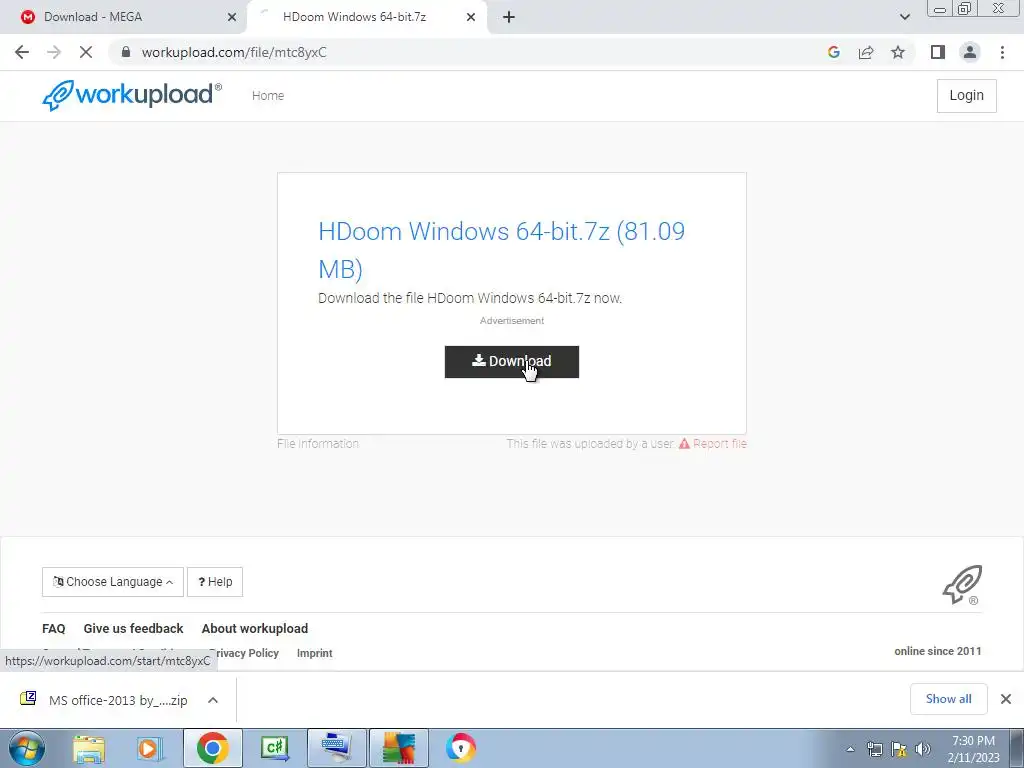Click the browser back arrow

[x=22, y=52]
